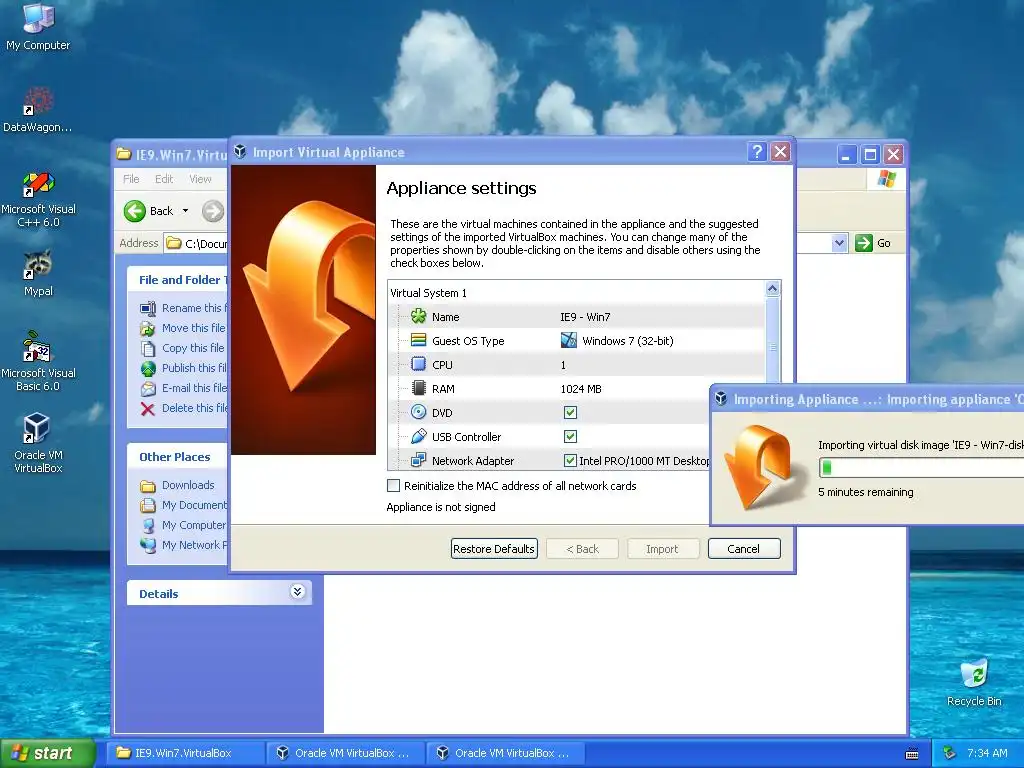Enable Reinitialize the MAC address checkbox
1024x768 pixels.
(393, 486)
